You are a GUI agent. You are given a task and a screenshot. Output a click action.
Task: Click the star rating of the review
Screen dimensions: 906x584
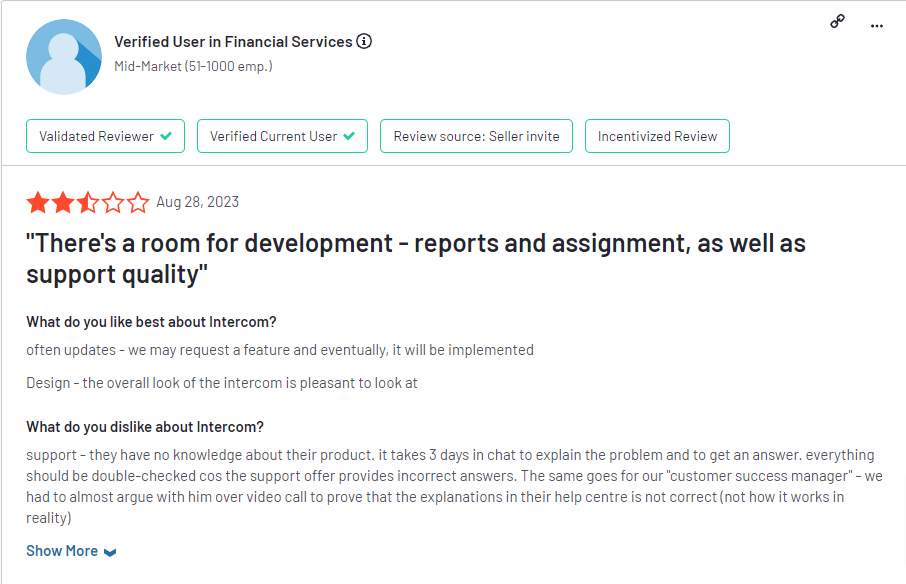(x=88, y=202)
